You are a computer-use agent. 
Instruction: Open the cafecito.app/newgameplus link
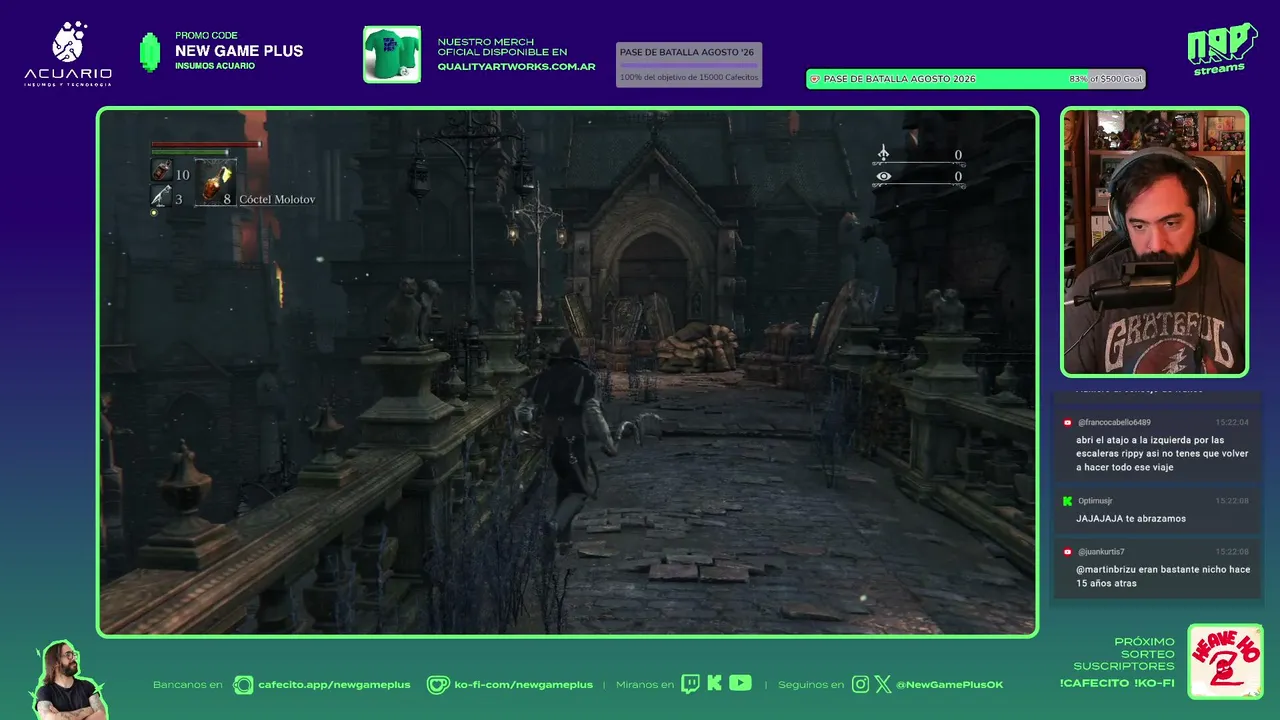(x=334, y=685)
